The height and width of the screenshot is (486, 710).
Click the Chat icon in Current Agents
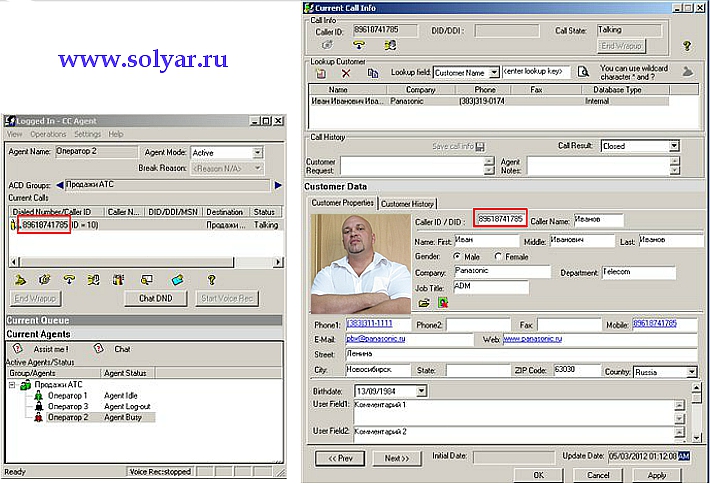(98, 349)
